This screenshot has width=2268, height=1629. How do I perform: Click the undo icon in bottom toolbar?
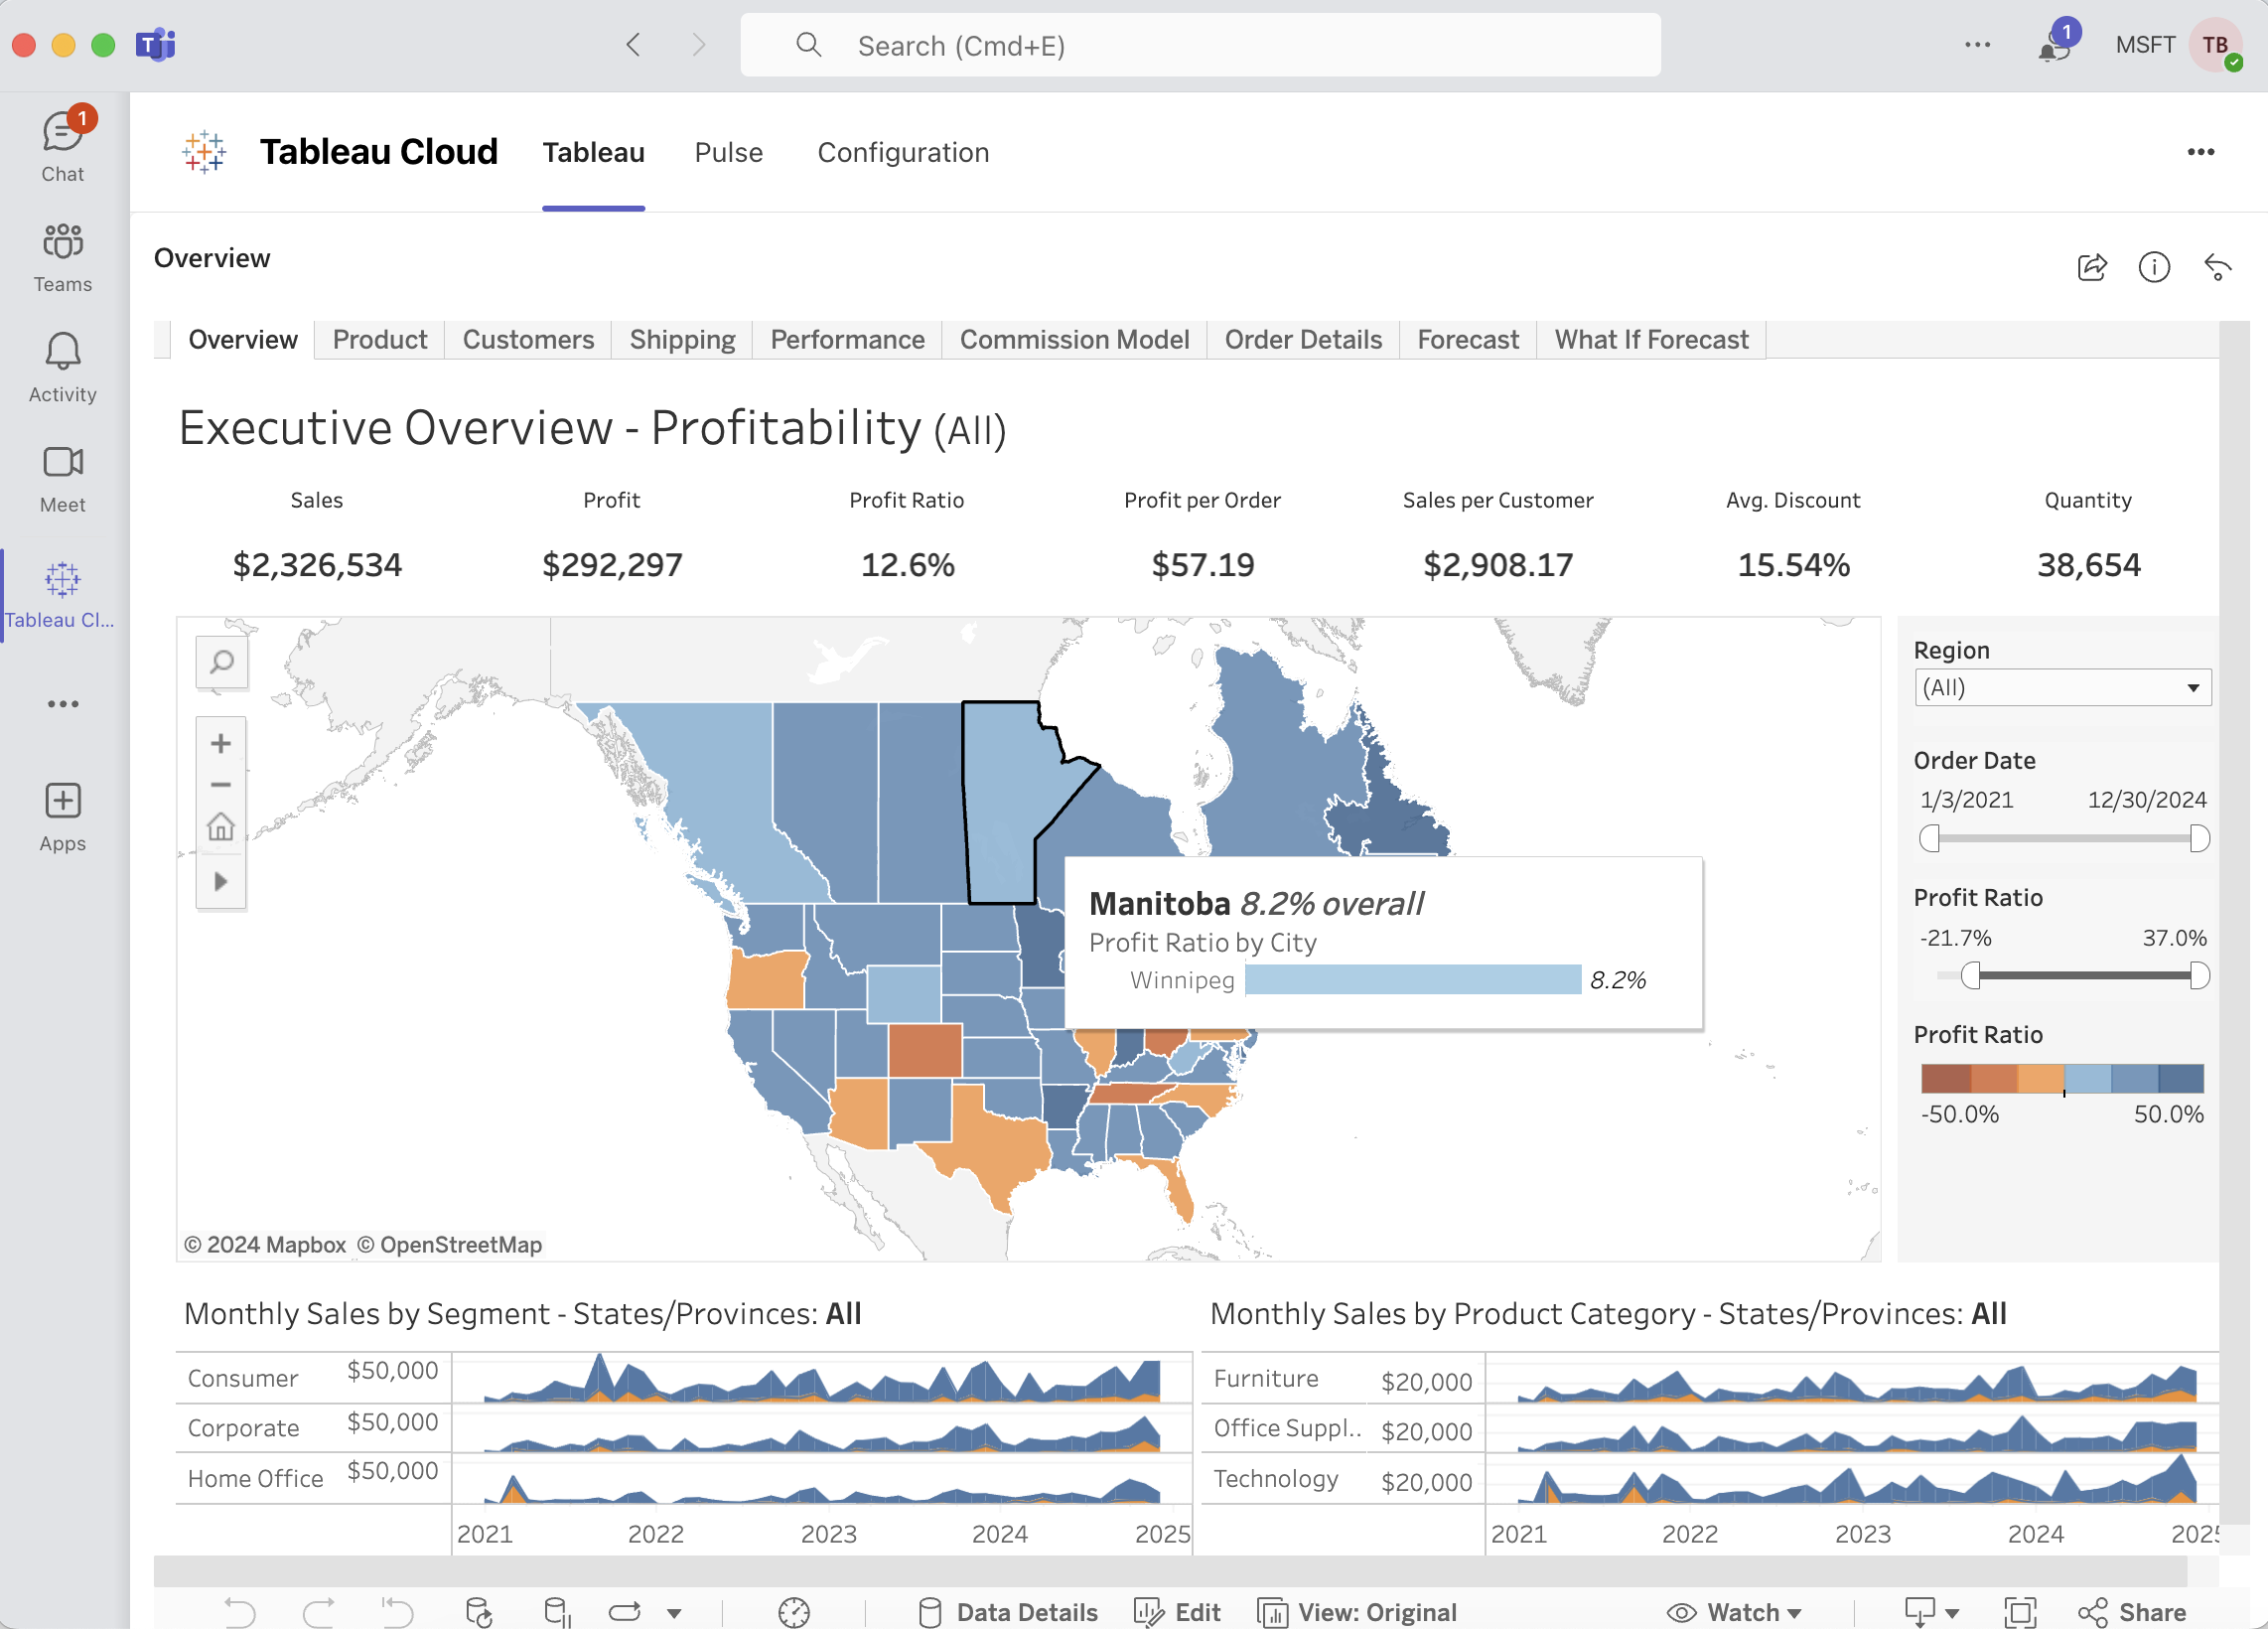coord(239,1612)
